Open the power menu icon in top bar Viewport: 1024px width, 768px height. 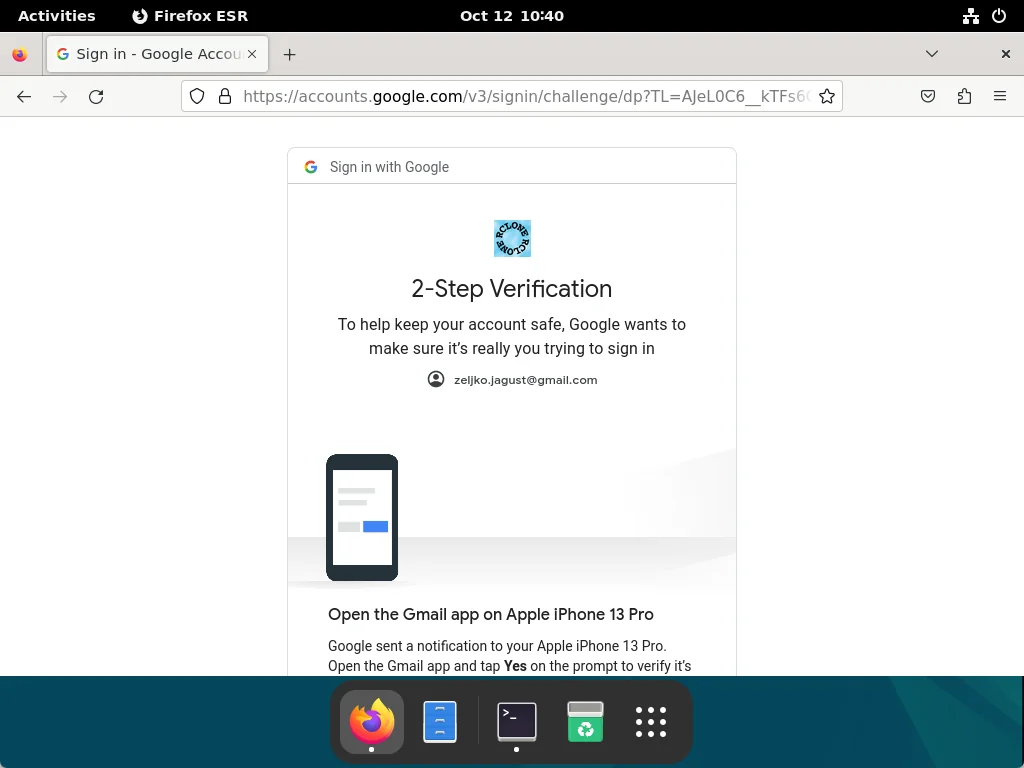click(999, 16)
